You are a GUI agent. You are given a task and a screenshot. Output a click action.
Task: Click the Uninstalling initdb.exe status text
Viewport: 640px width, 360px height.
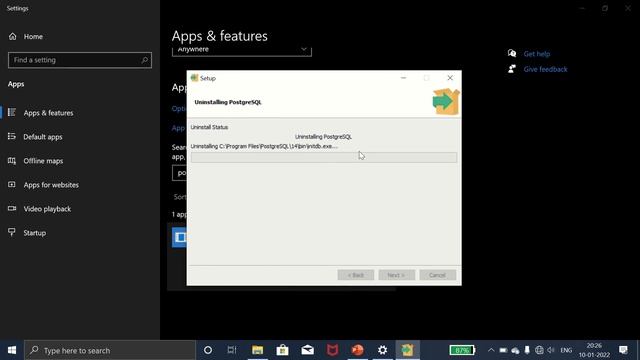[264, 146]
